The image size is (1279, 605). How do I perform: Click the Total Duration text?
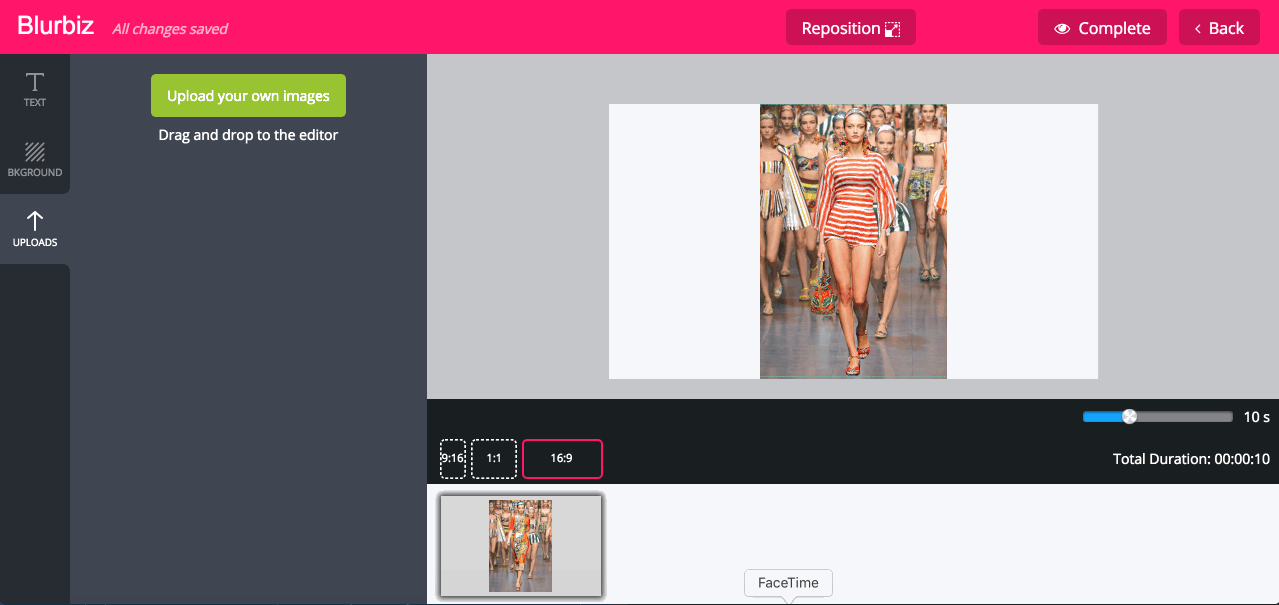(1191, 459)
